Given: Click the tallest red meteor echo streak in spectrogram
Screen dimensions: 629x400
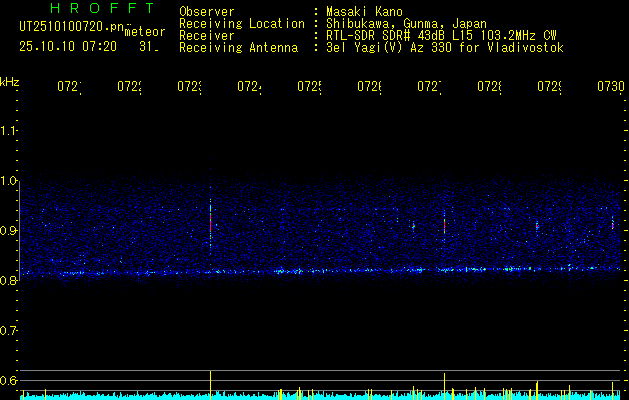Looking at the screenshot, I should pos(210,221).
